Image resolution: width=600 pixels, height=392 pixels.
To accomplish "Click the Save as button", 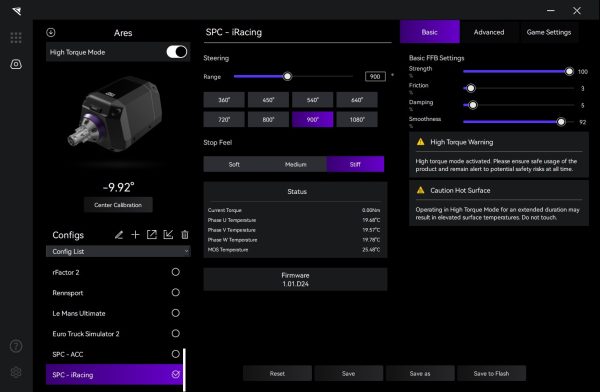I will pyautogui.click(x=420, y=373).
